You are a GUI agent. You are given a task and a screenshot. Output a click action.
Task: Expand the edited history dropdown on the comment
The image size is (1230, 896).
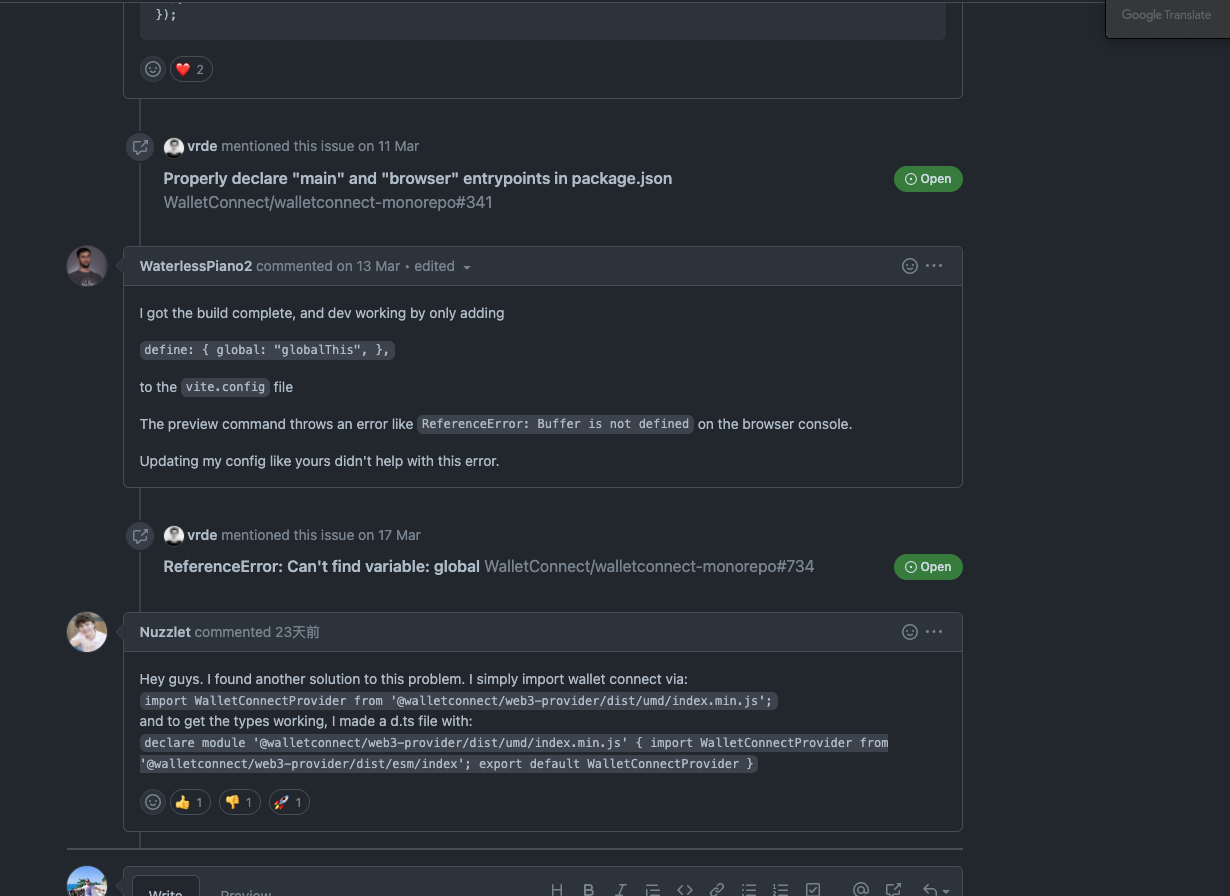click(x=467, y=267)
